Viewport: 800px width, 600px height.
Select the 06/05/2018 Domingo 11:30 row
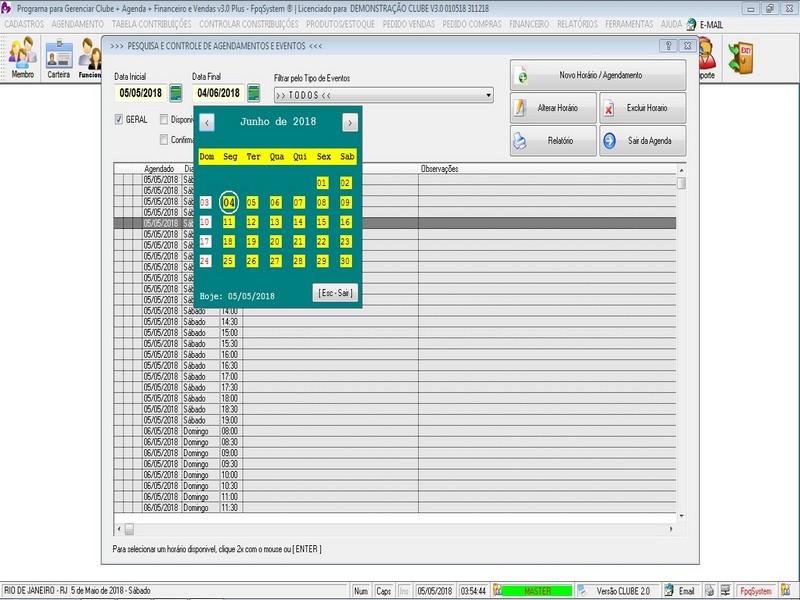point(395,508)
